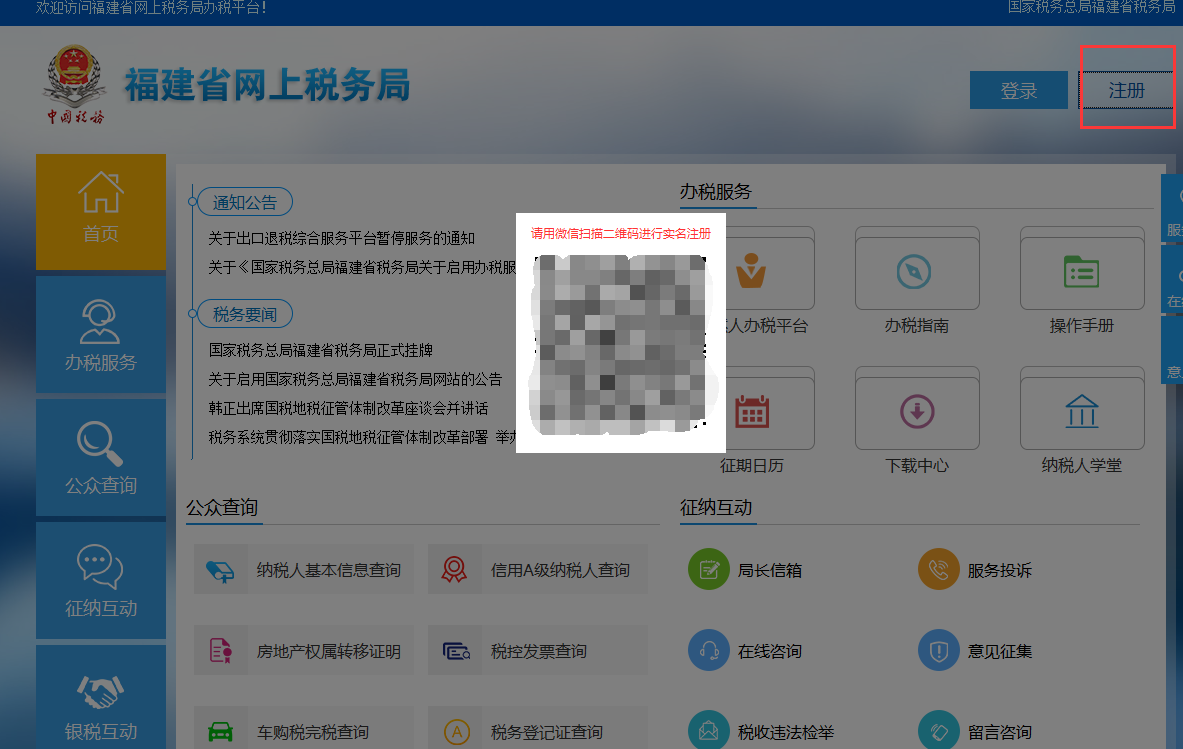Image resolution: width=1183 pixels, height=749 pixels.
Task: Click the 车购税完税查询 car icon
Action: pyautogui.click(x=220, y=732)
